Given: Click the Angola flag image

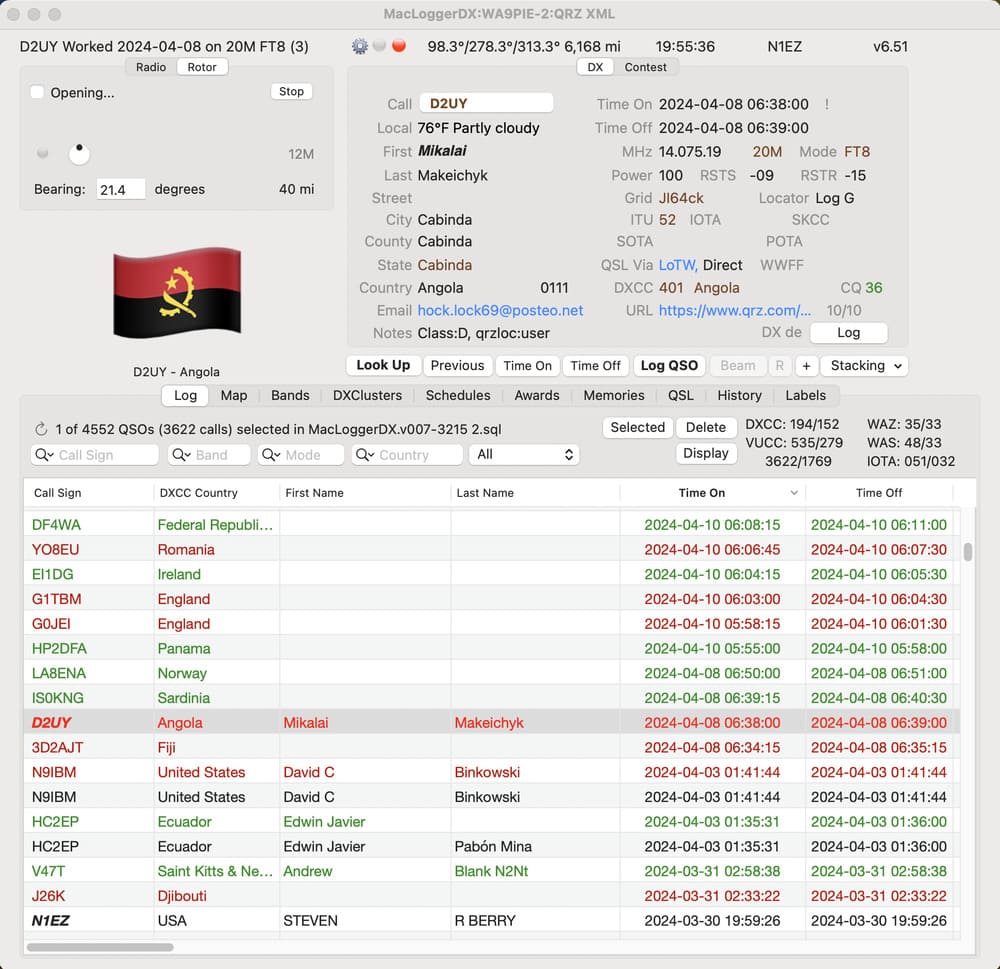Looking at the screenshot, I should pos(177,293).
